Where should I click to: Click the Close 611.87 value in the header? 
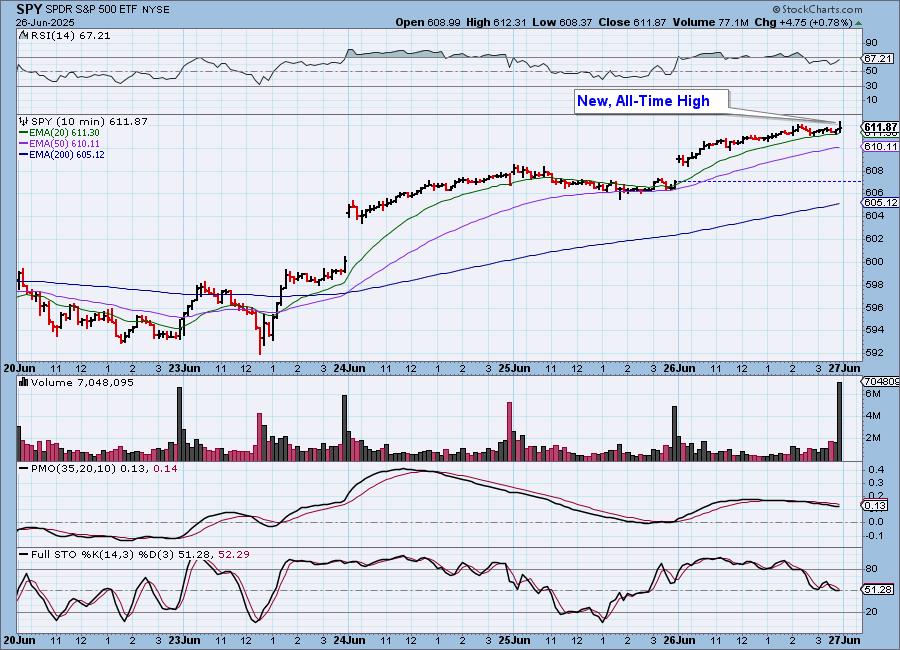[x=632, y=22]
